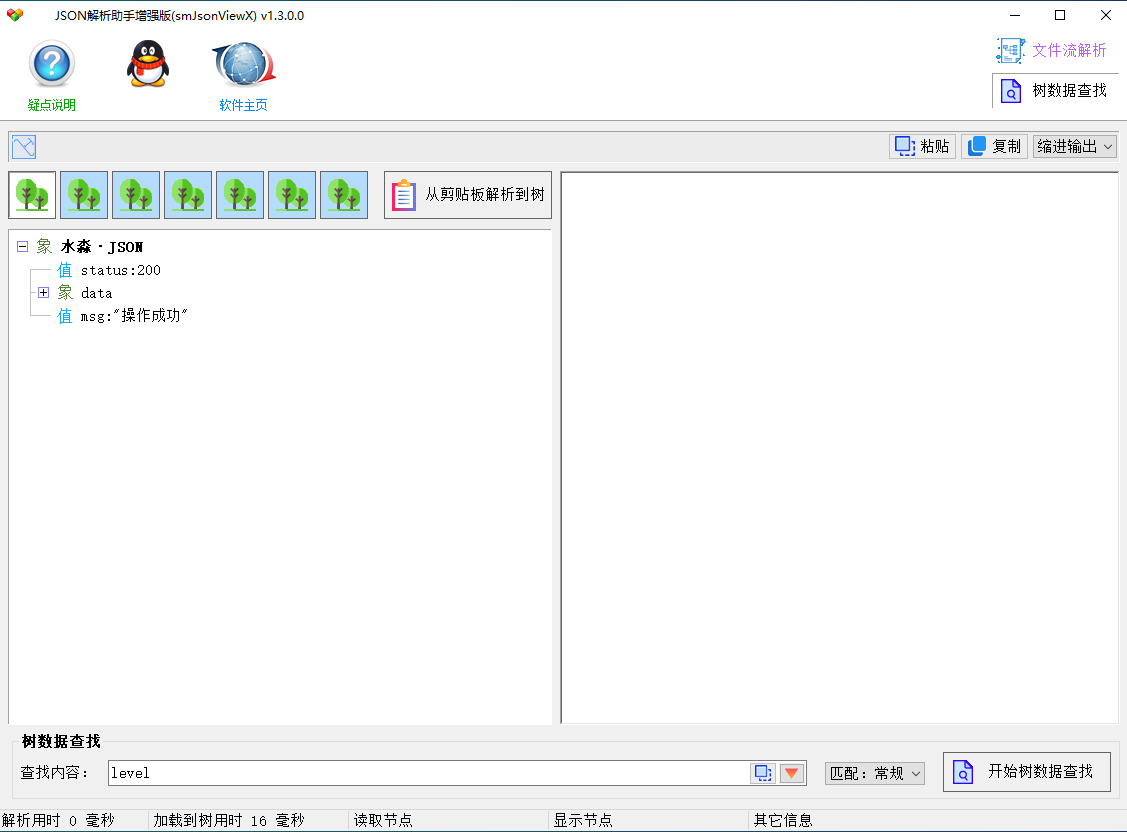1127x832 pixels.
Task: Click the 值 type icon beside status:200
Action: coord(65,270)
